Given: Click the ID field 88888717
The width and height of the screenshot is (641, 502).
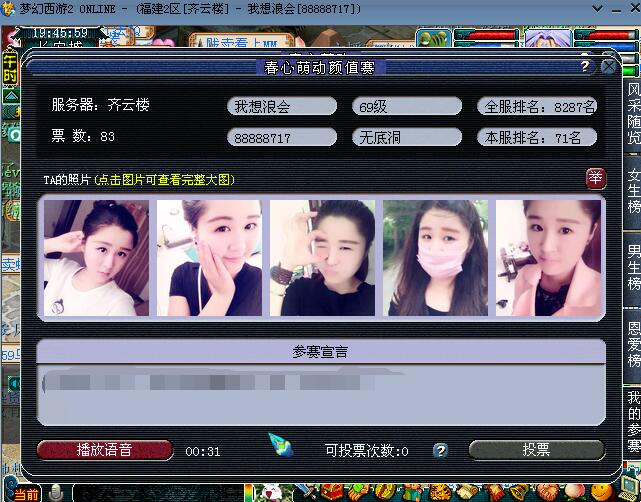Looking at the screenshot, I should tap(282, 137).
